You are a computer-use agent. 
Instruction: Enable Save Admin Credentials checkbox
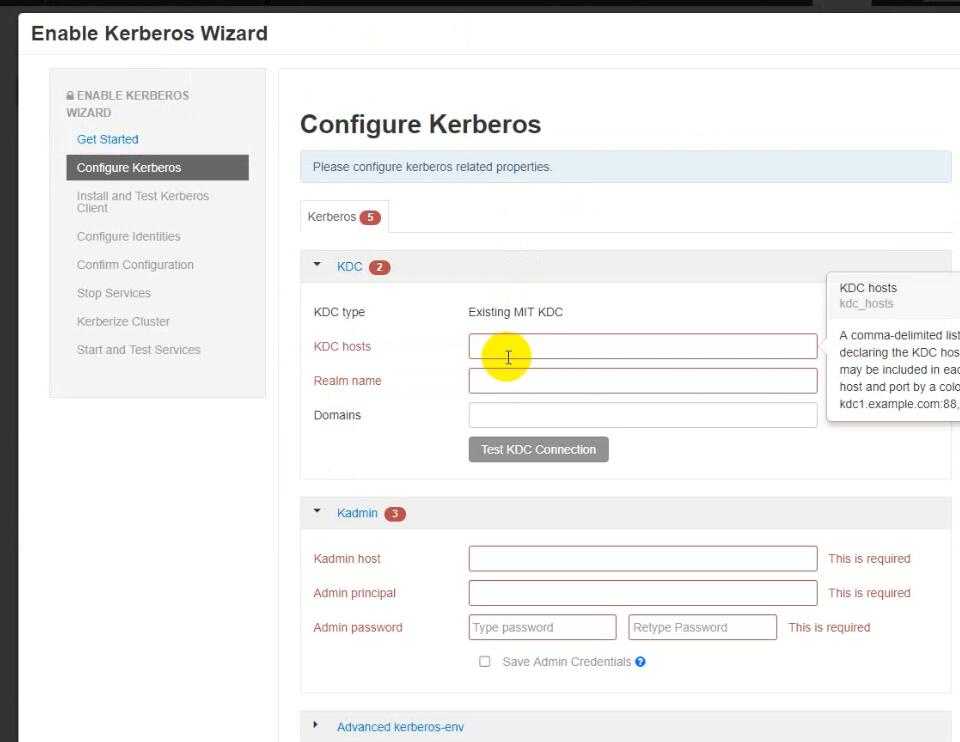point(484,661)
